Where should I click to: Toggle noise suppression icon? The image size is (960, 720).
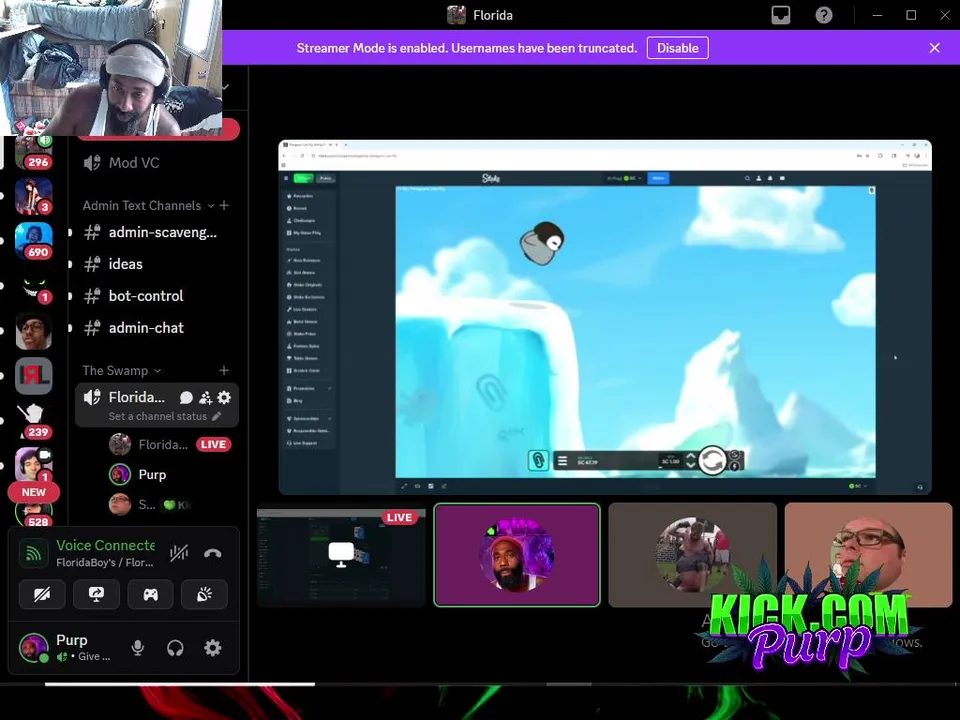[179, 553]
